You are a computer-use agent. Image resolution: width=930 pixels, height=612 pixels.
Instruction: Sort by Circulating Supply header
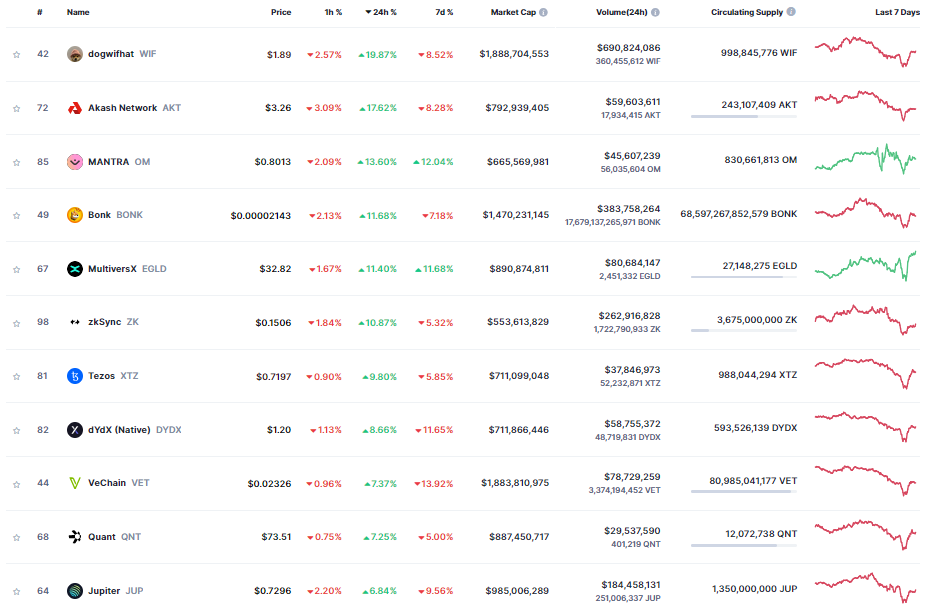click(x=747, y=12)
